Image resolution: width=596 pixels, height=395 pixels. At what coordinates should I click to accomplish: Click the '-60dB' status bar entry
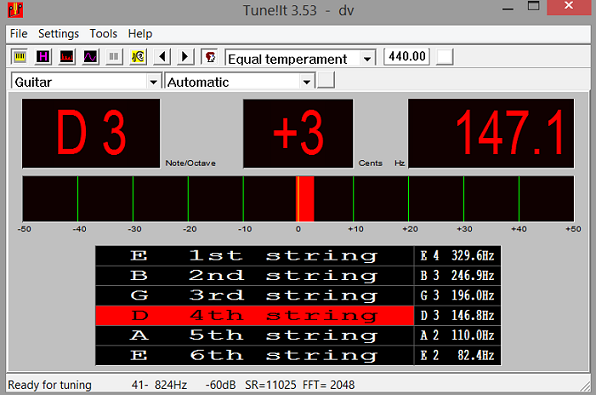(x=220, y=385)
